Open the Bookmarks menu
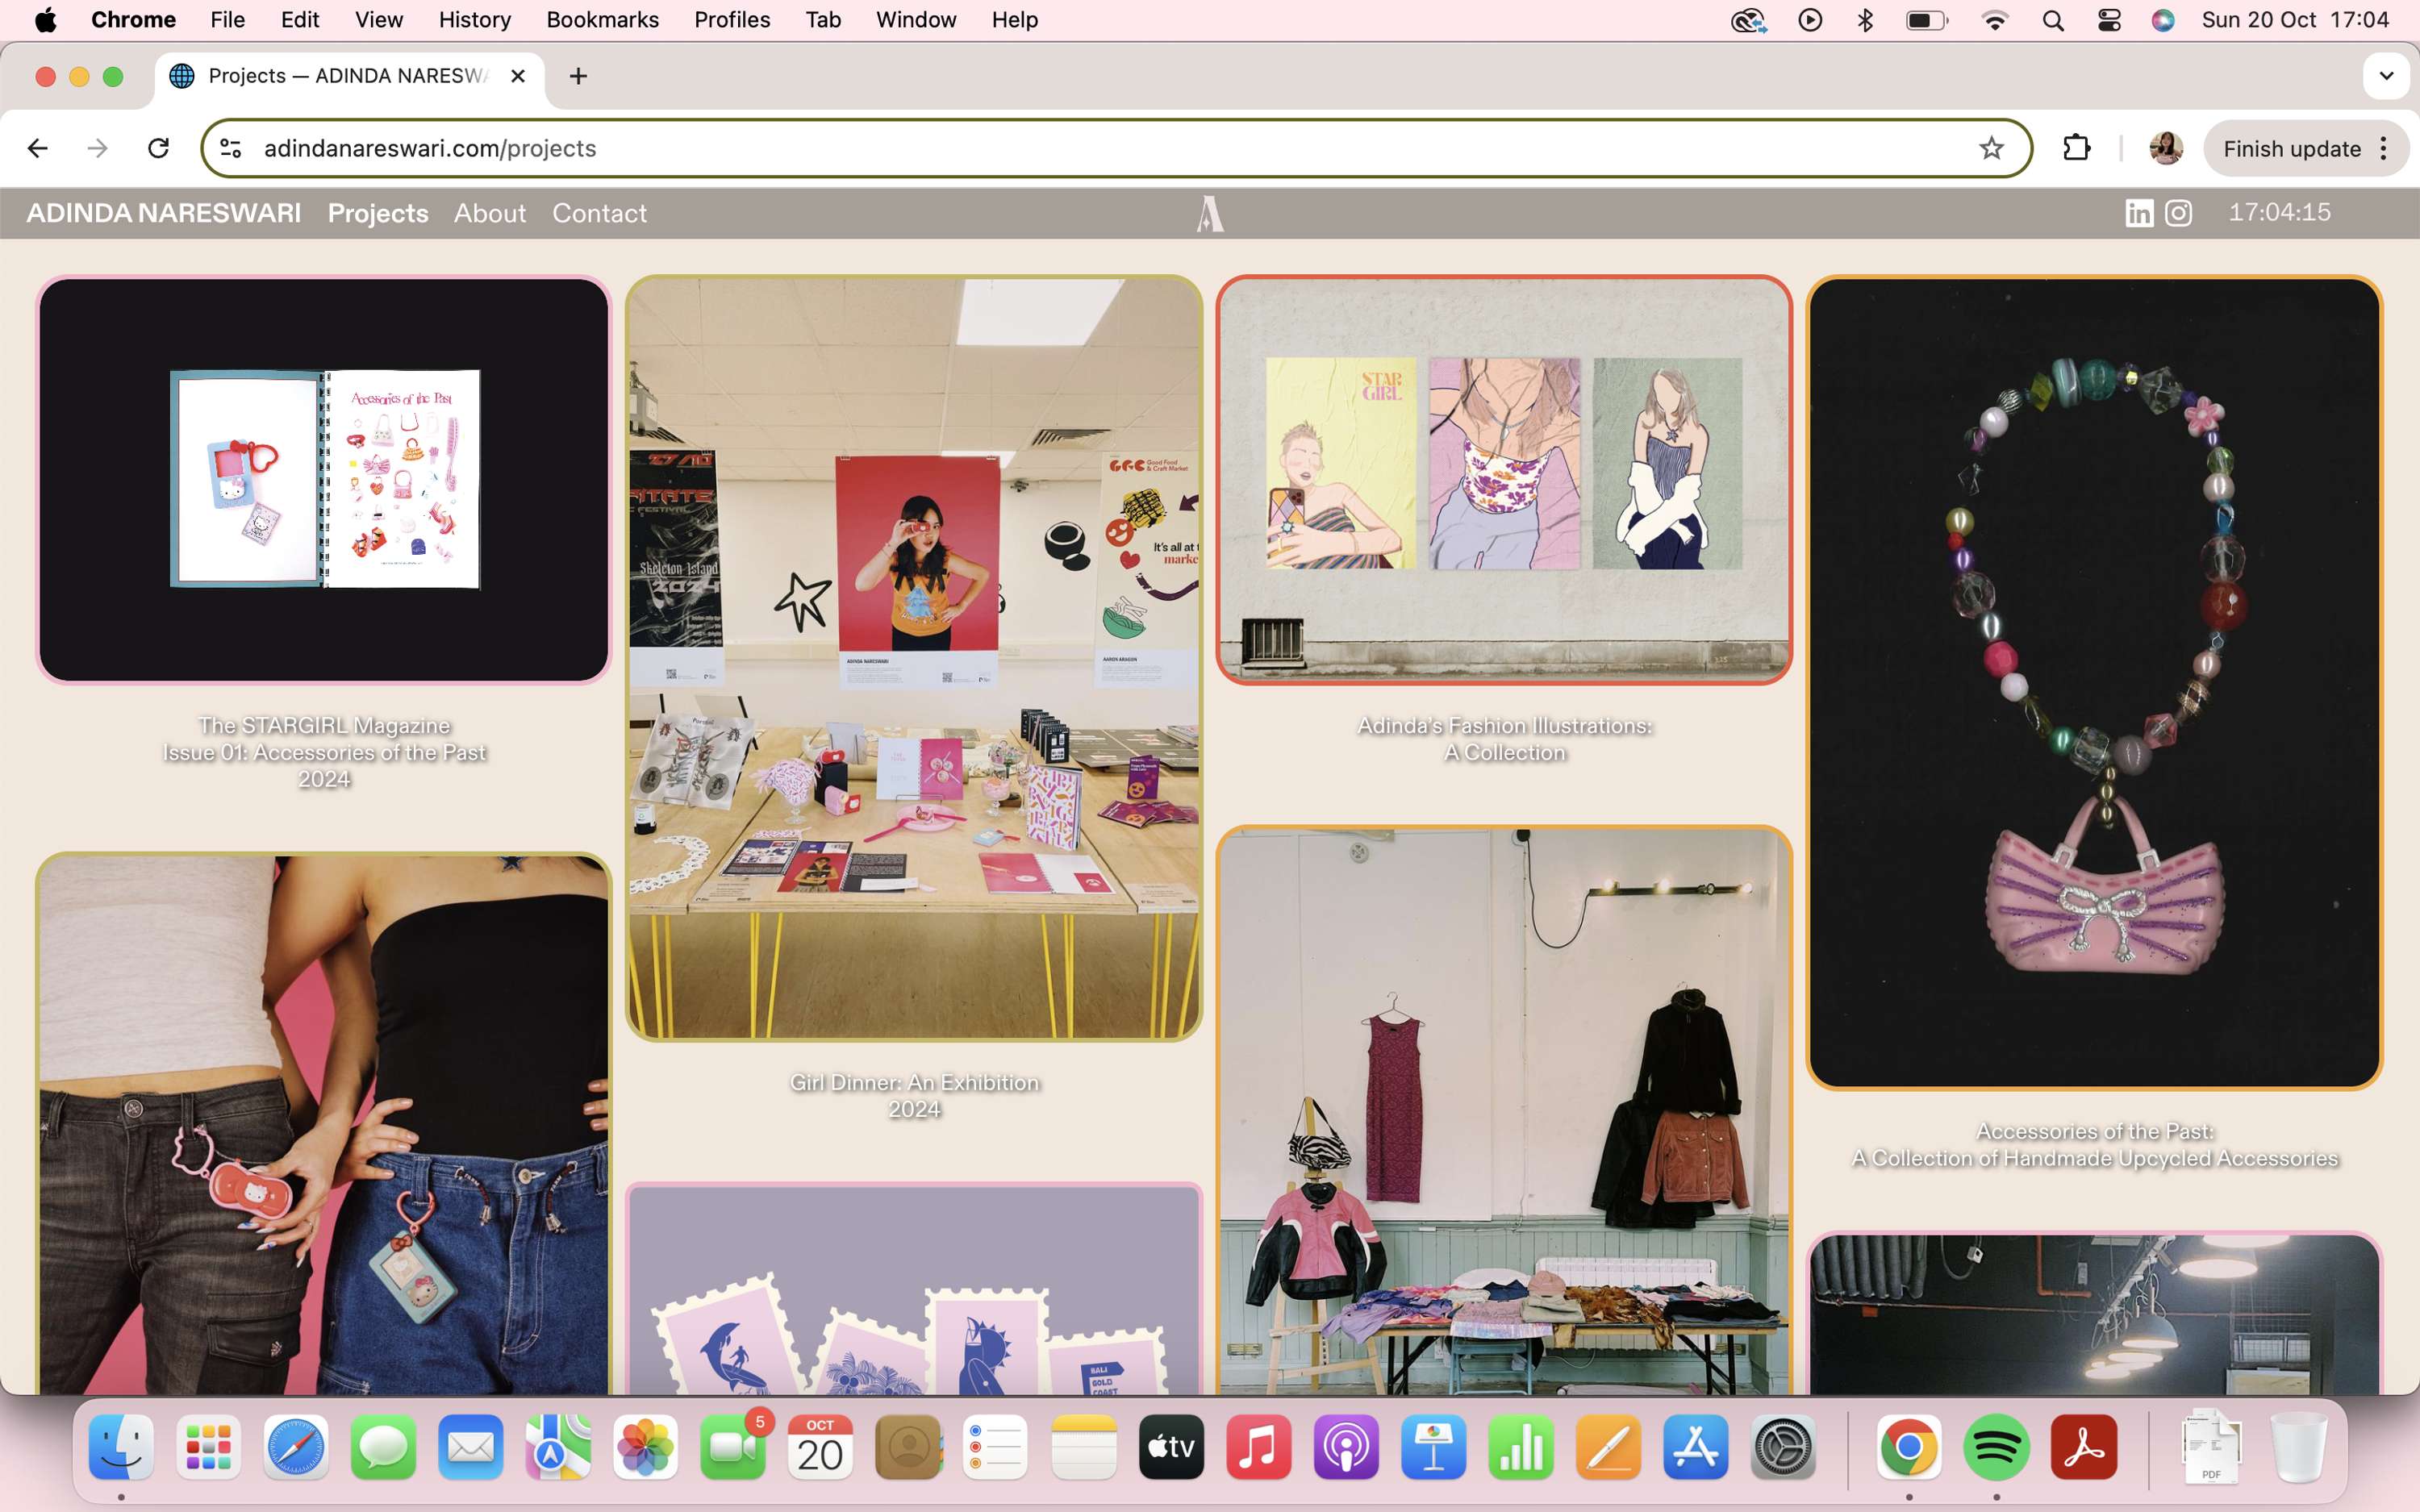2420x1512 pixels. click(x=602, y=20)
